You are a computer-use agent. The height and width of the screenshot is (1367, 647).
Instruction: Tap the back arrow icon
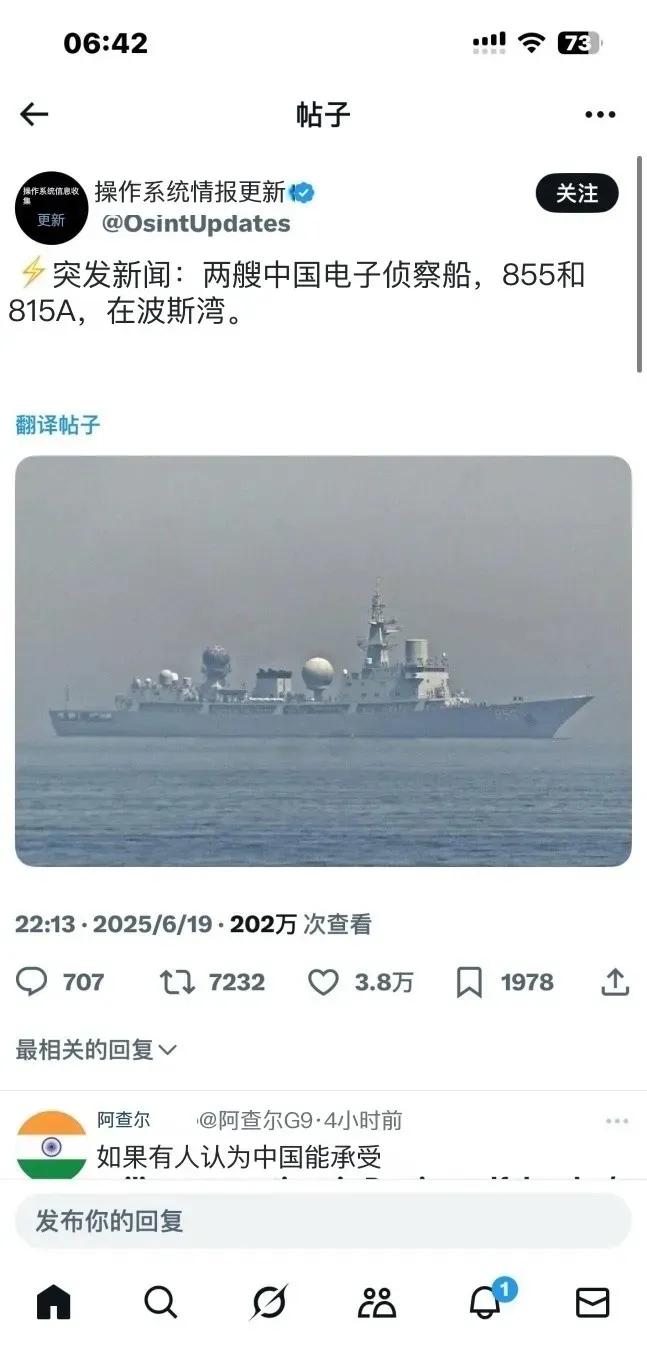pos(34,115)
